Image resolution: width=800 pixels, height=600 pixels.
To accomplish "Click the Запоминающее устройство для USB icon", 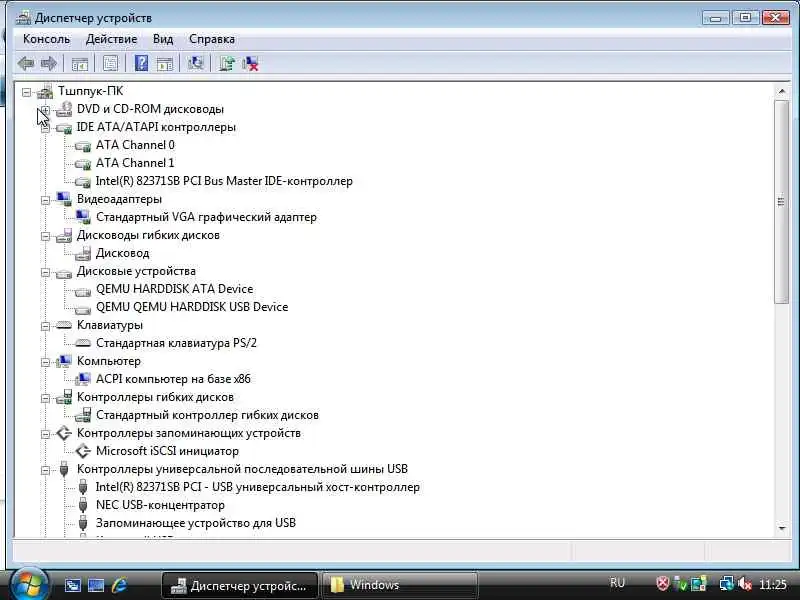I will (83, 522).
